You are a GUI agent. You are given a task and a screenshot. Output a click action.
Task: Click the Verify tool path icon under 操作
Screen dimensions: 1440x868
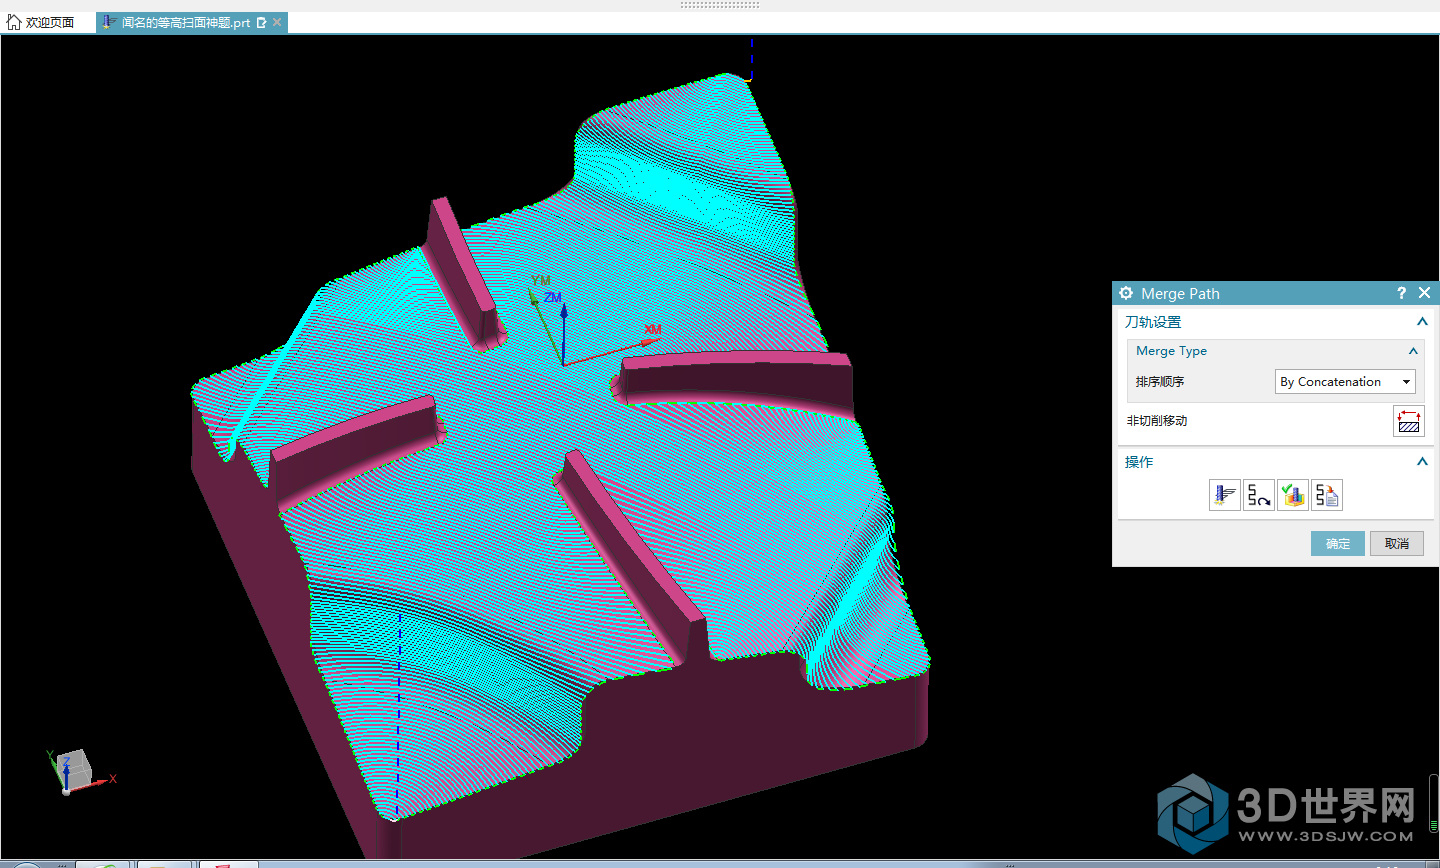1293,495
